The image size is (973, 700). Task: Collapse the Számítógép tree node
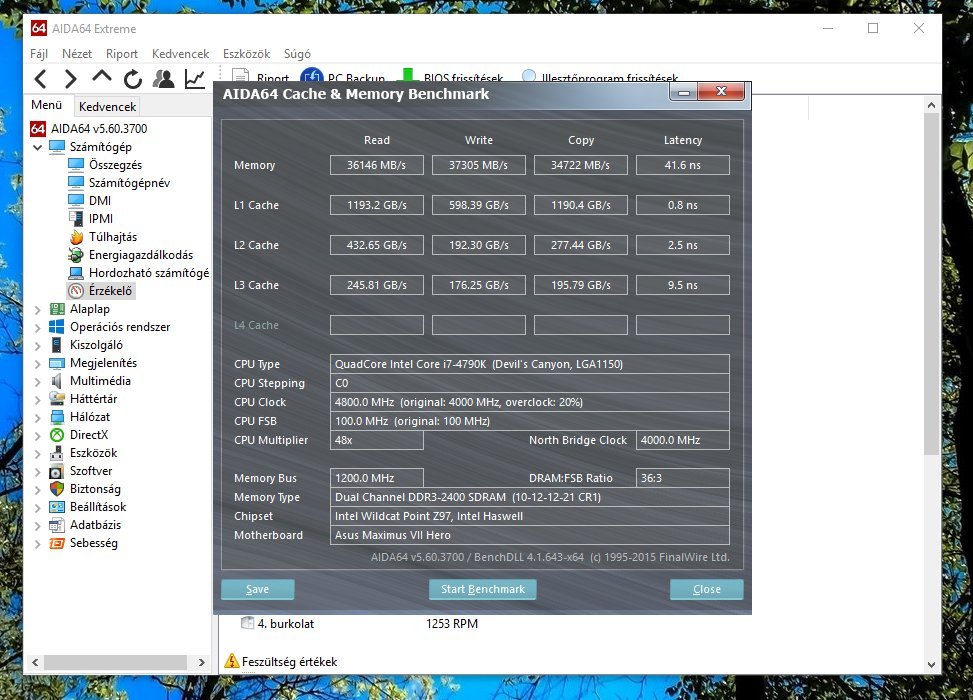coord(37,147)
